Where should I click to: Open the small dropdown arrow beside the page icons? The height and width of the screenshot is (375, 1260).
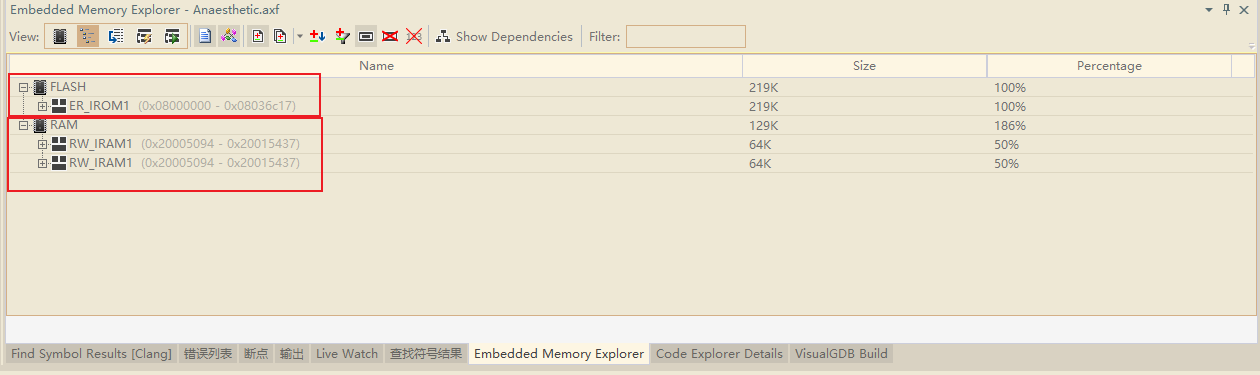(x=299, y=37)
